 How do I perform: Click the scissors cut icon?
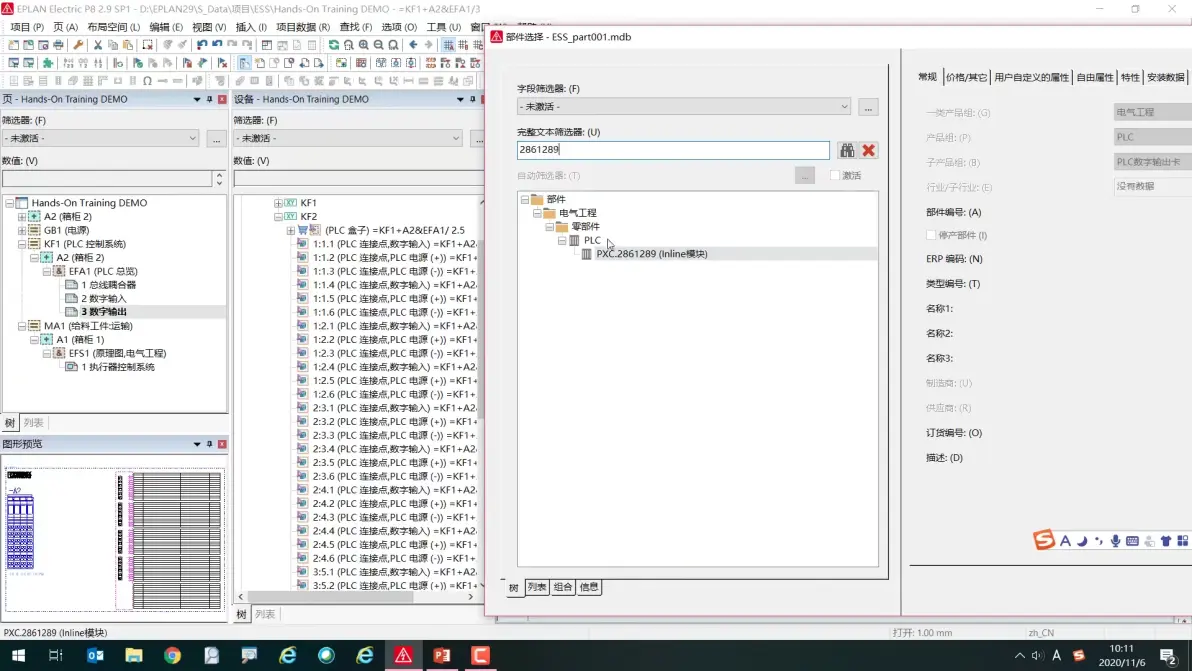97,45
